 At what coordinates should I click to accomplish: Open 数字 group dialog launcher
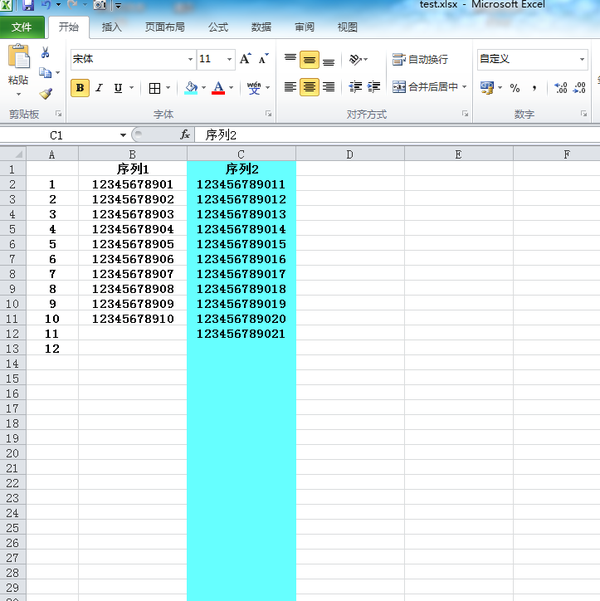coord(584,113)
